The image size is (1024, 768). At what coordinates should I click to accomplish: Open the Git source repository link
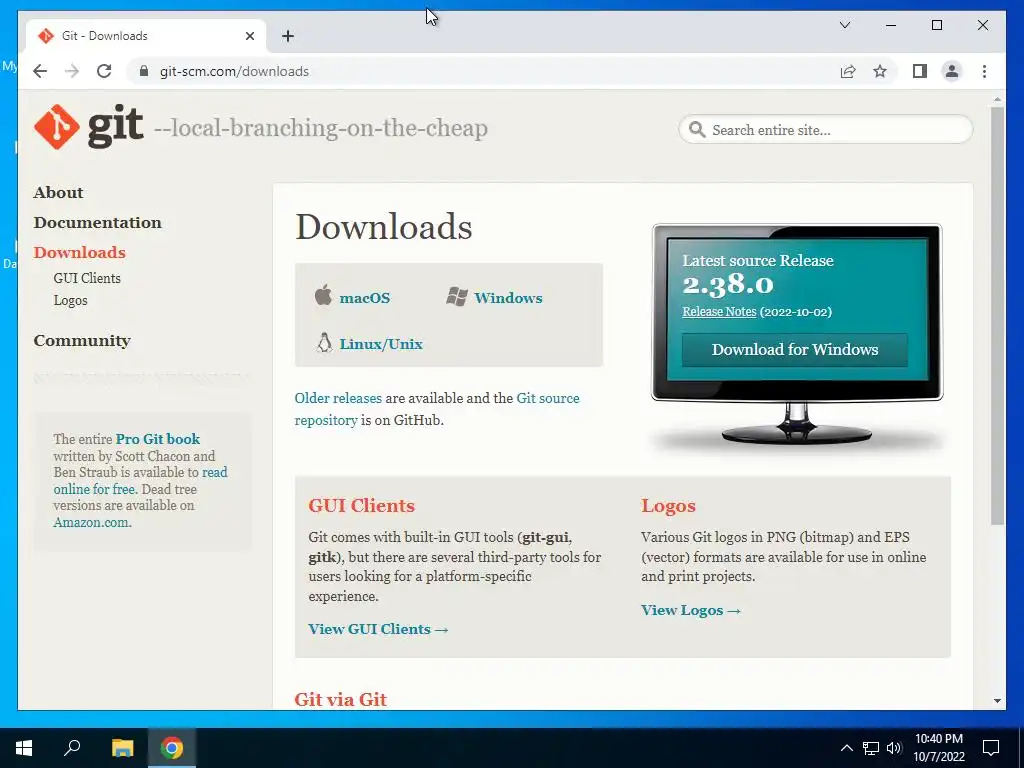547,398
